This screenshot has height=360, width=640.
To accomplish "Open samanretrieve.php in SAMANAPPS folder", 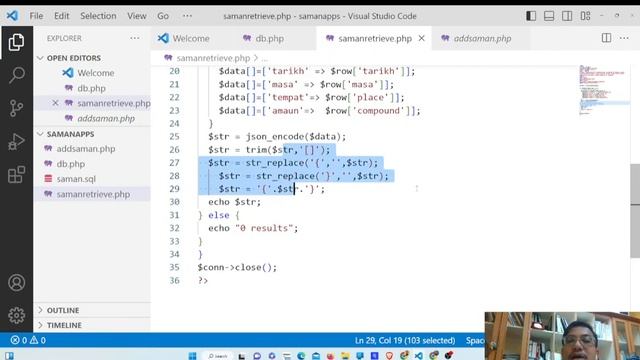I will tap(93, 194).
